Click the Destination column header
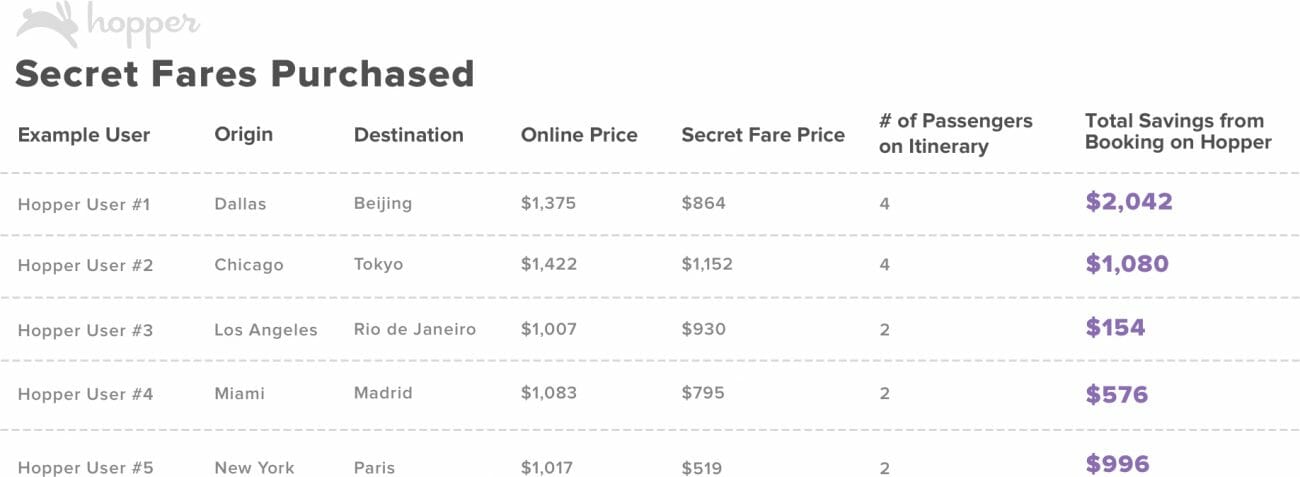 (x=408, y=135)
